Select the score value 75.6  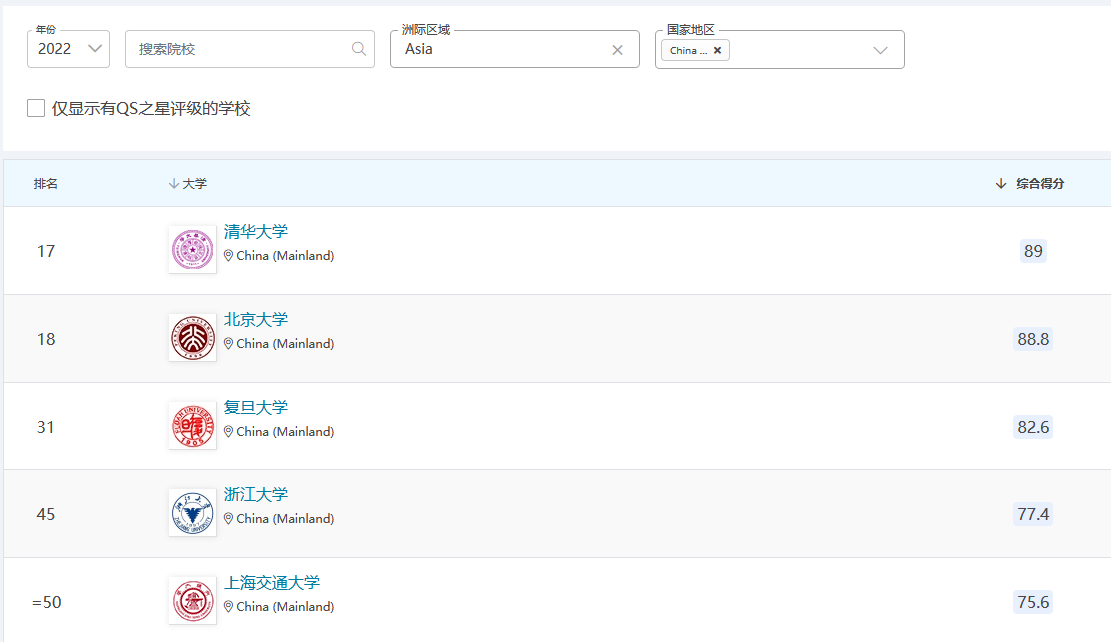coord(1033,602)
